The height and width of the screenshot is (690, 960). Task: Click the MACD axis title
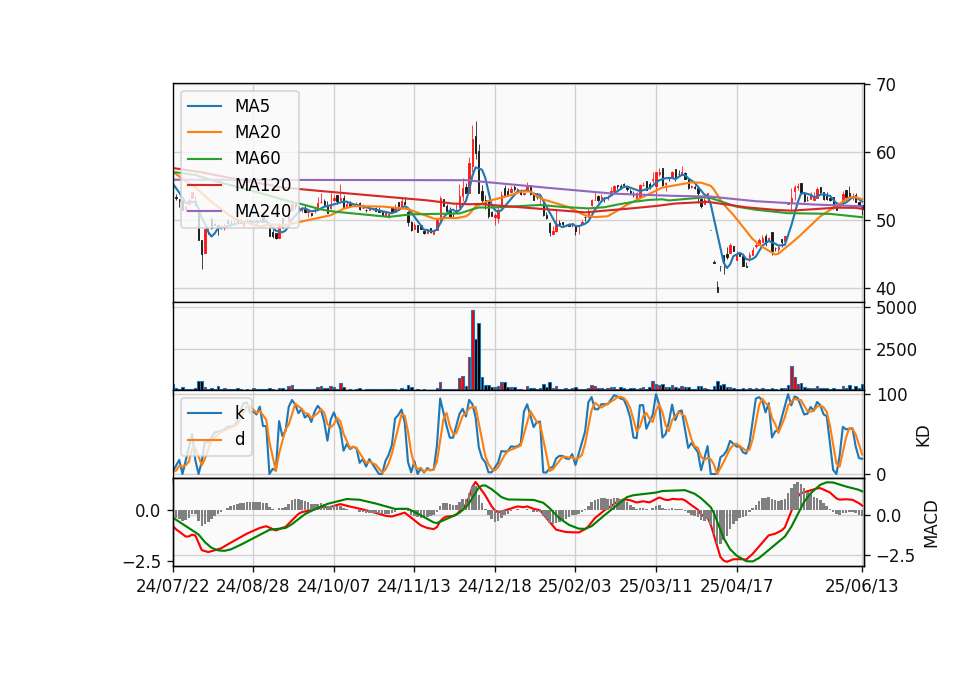point(931,524)
